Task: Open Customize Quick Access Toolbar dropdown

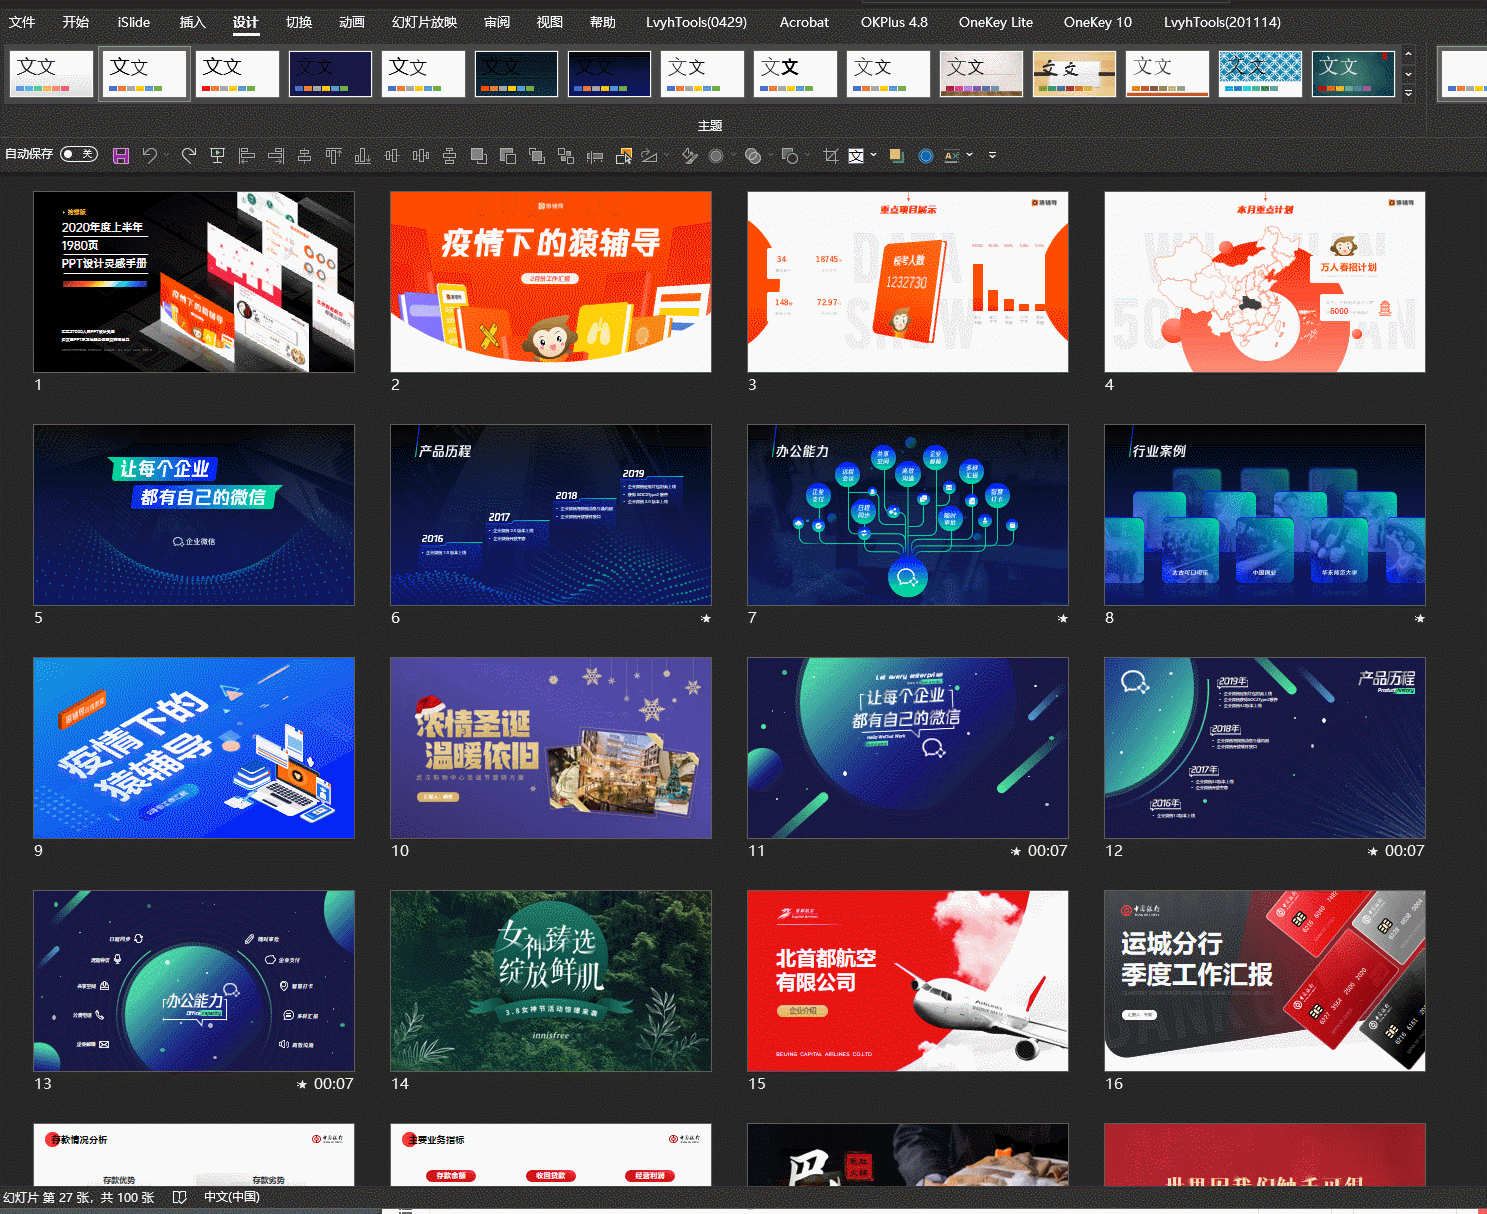Action: click(x=992, y=155)
